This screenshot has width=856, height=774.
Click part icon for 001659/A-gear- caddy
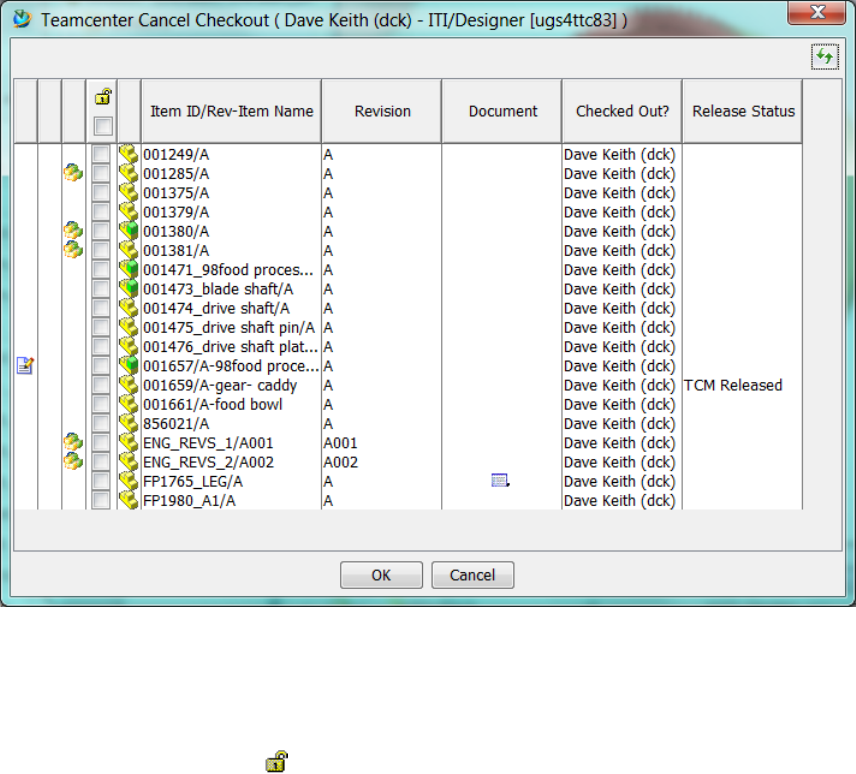pyautogui.click(x=128, y=385)
